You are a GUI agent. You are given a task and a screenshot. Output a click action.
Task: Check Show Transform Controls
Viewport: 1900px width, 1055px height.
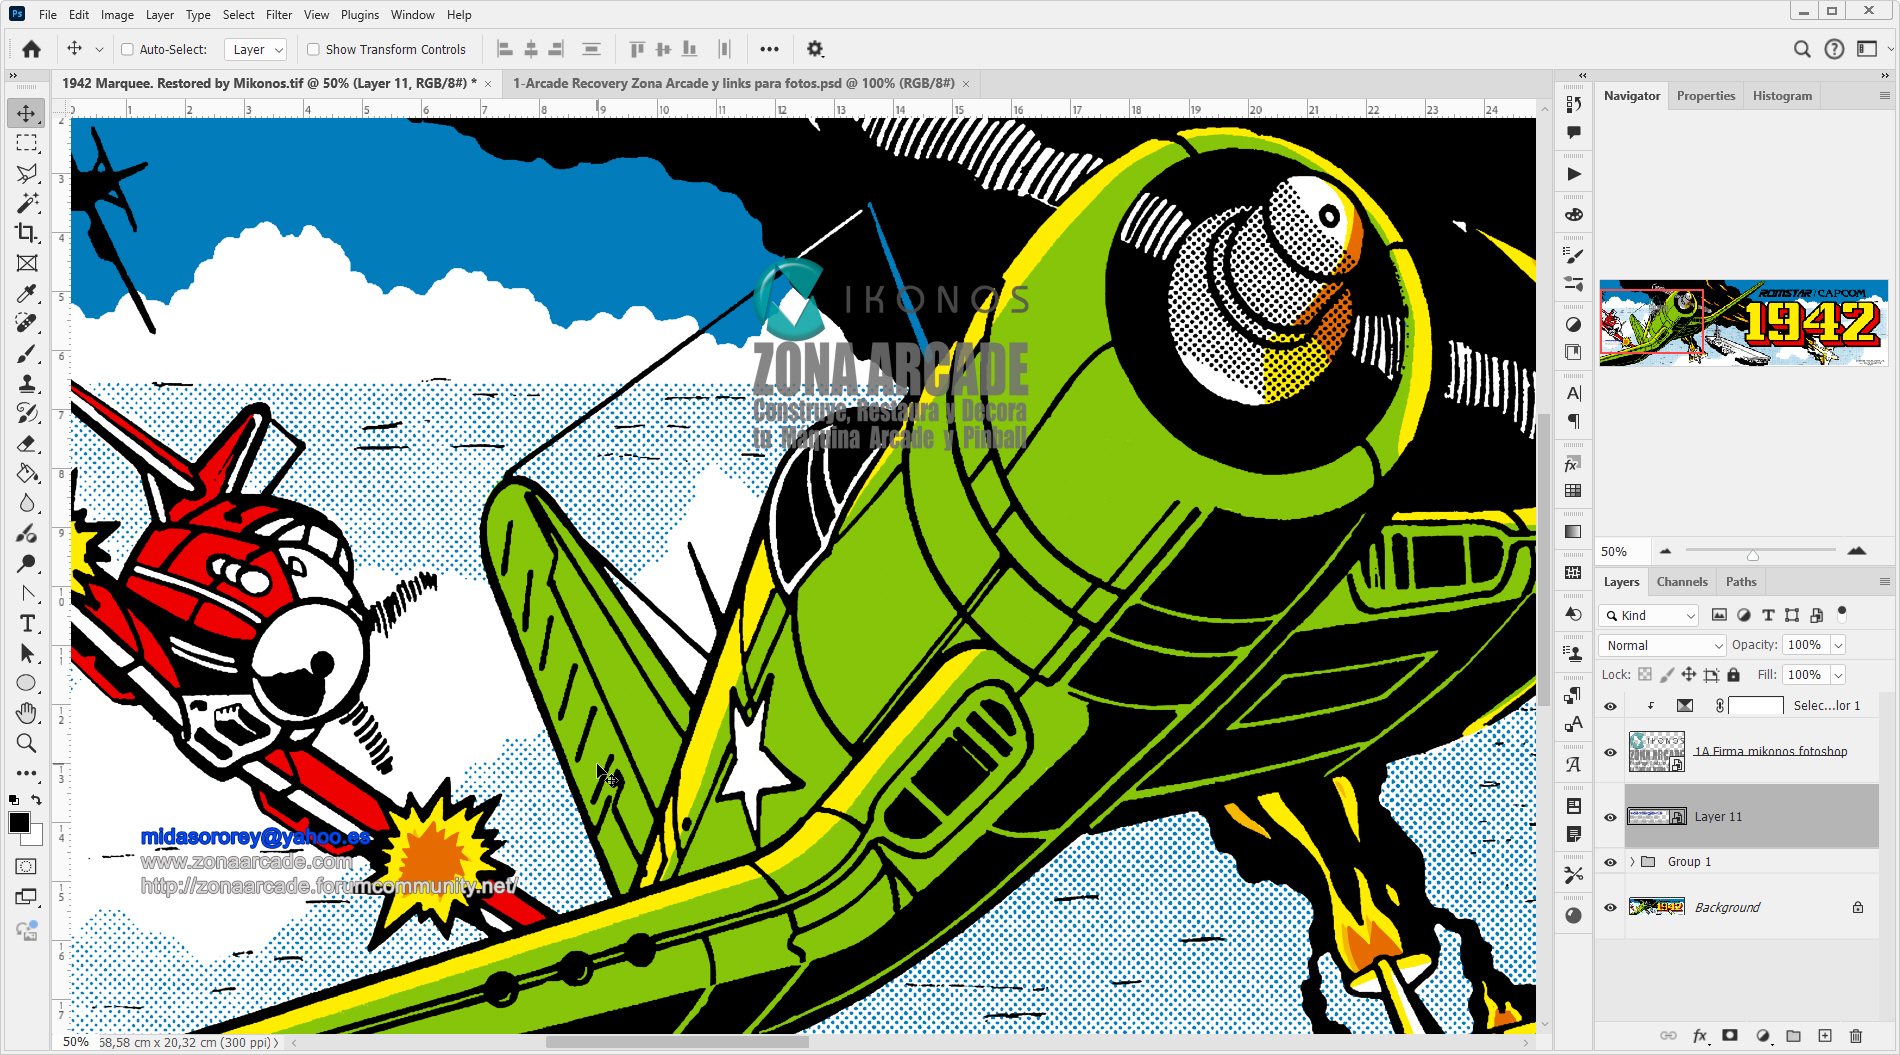click(313, 49)
